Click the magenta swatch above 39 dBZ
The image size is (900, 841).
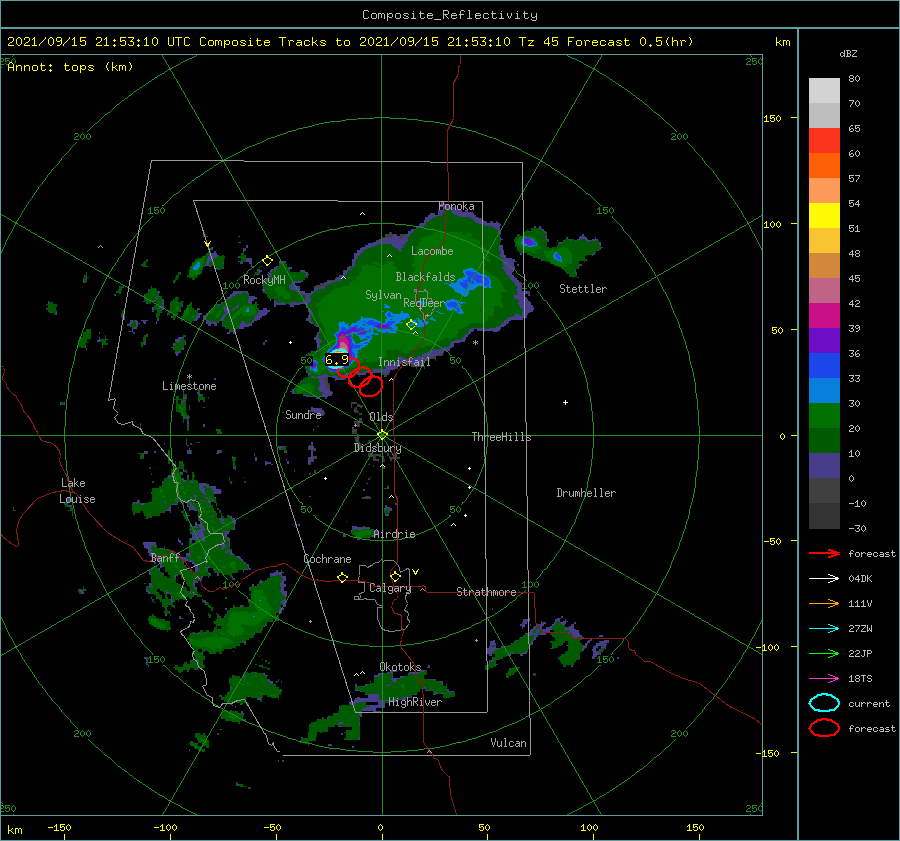(824, 316)
